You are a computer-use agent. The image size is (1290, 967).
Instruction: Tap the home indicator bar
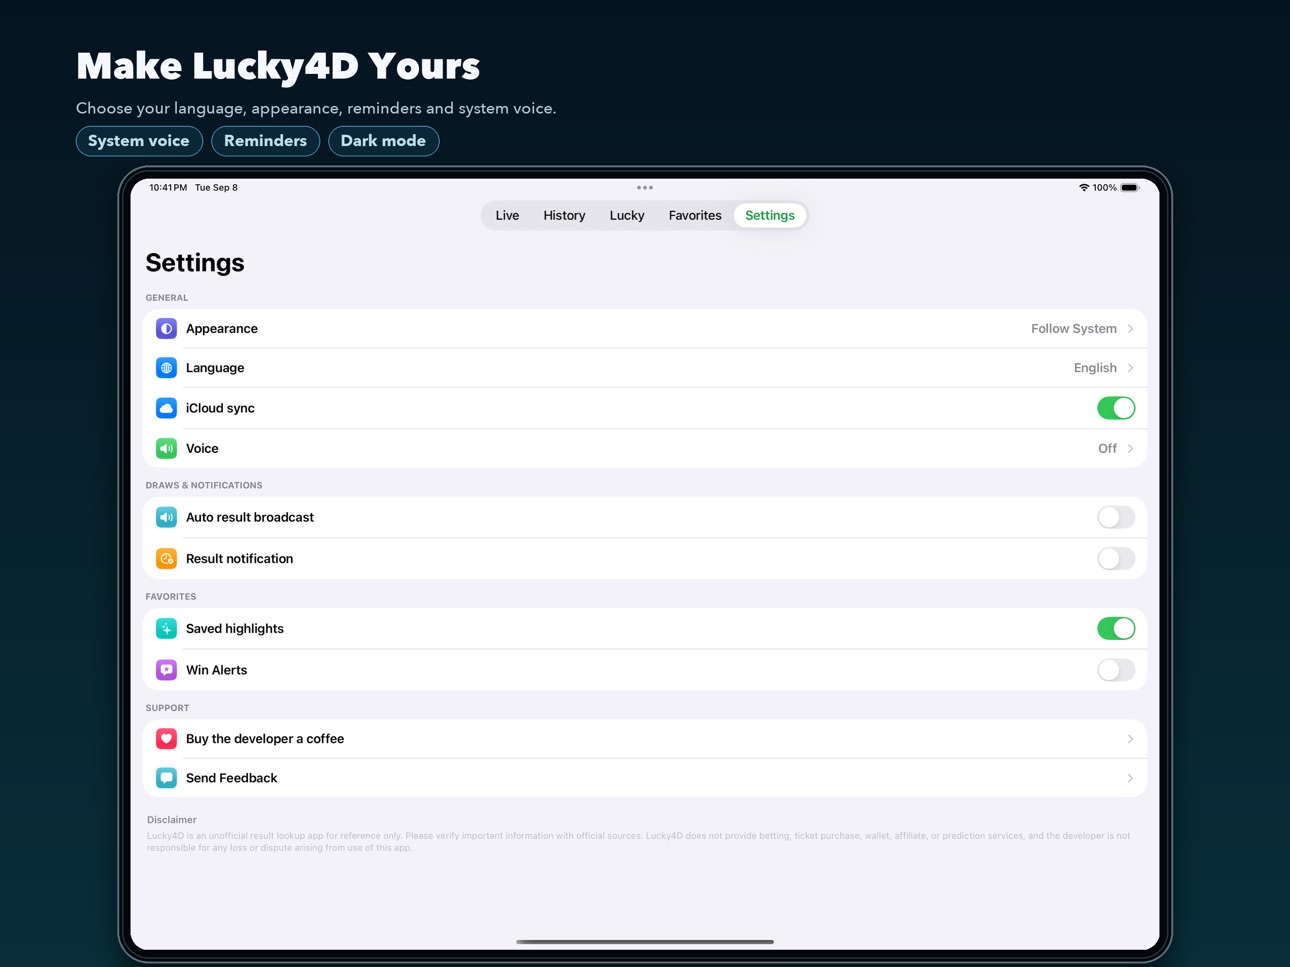(x=645, y=942)
